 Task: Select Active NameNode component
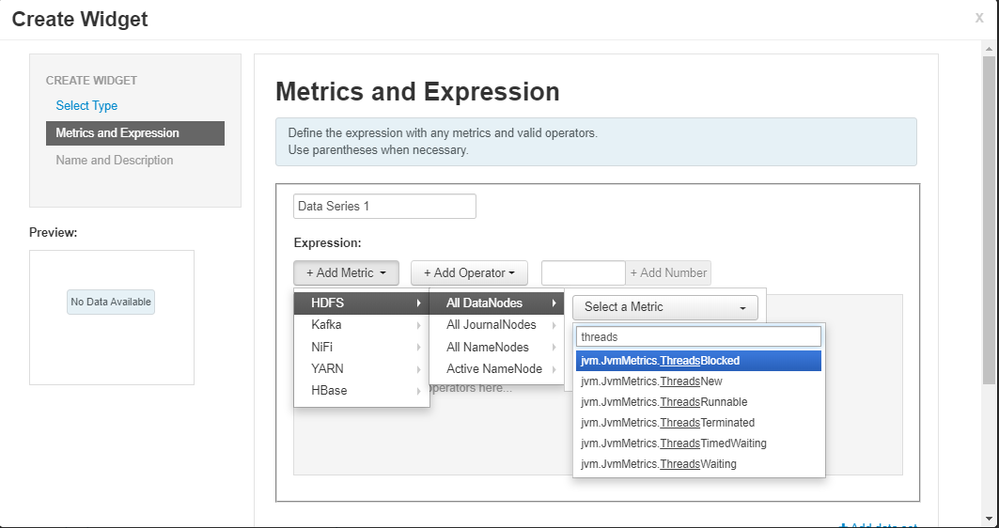497,369
